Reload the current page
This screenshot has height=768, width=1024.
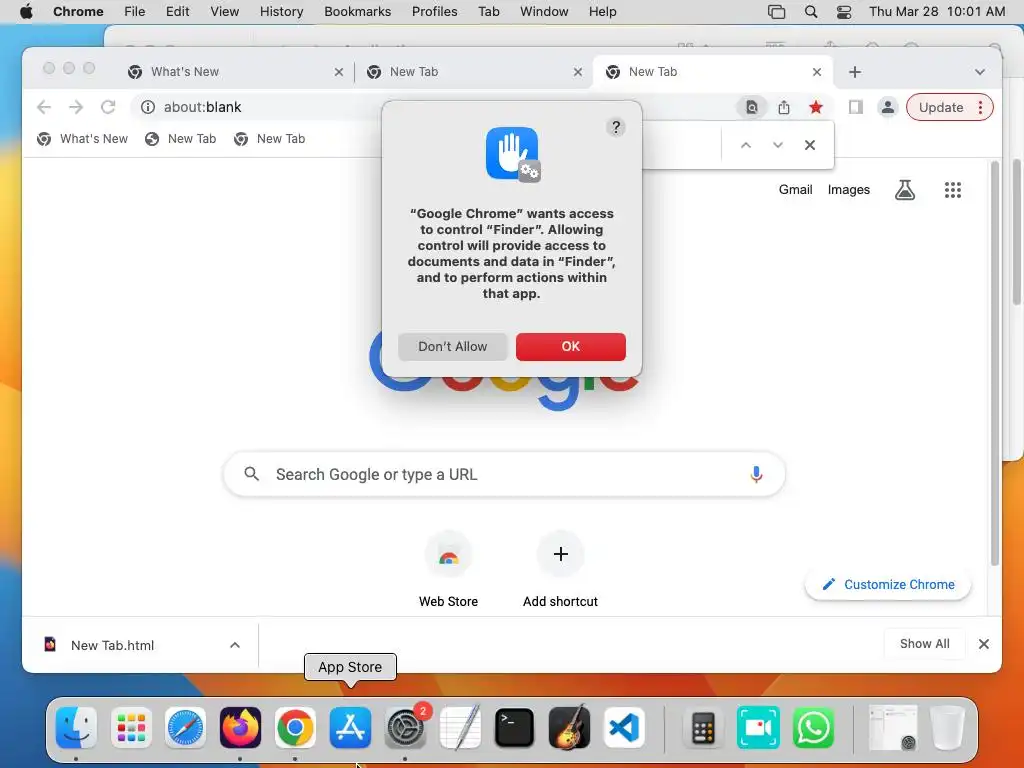[x=108, y=107]
